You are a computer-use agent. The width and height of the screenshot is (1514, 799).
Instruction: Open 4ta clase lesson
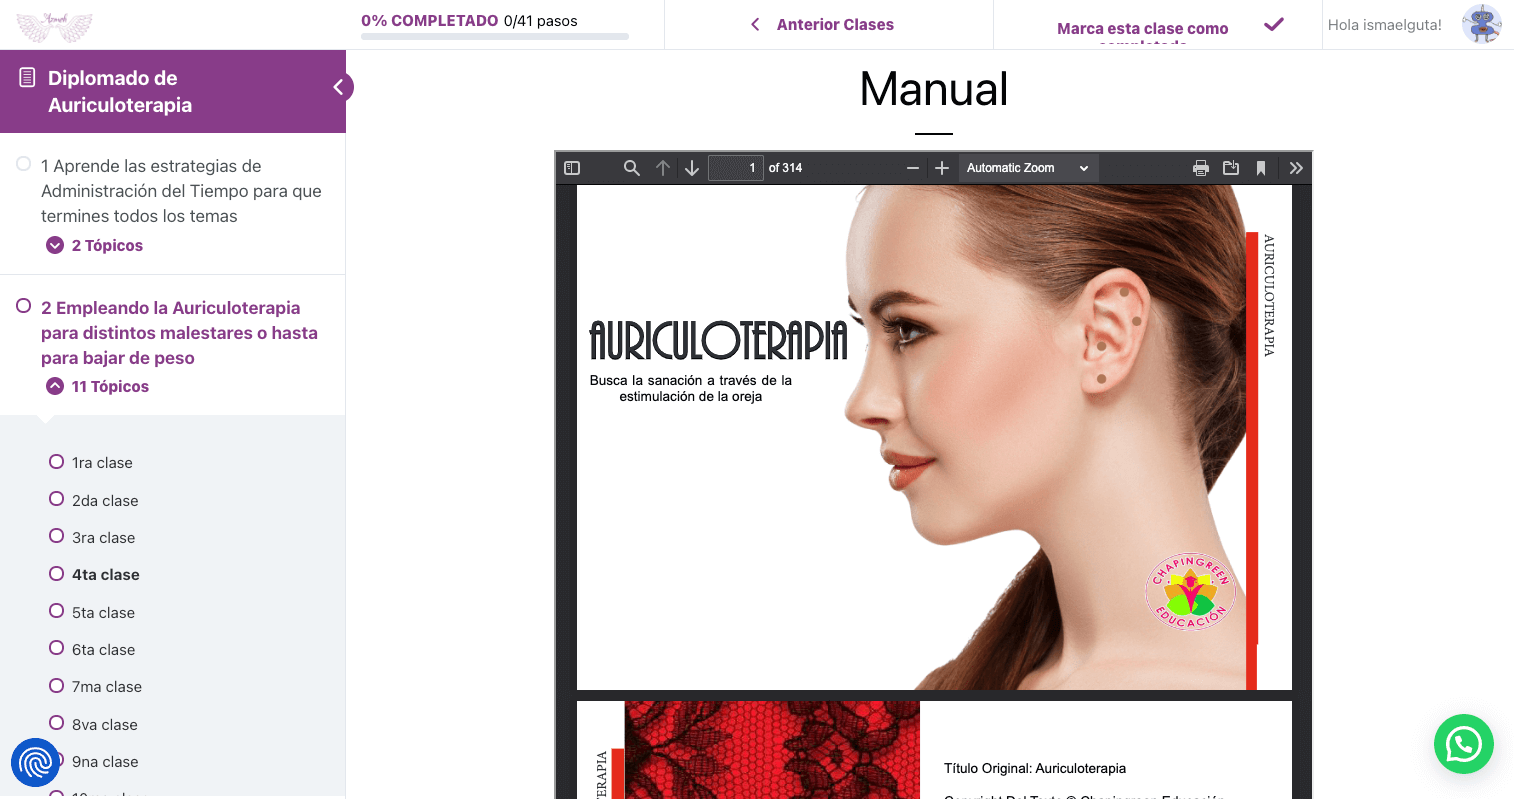(x=105, y=575)
